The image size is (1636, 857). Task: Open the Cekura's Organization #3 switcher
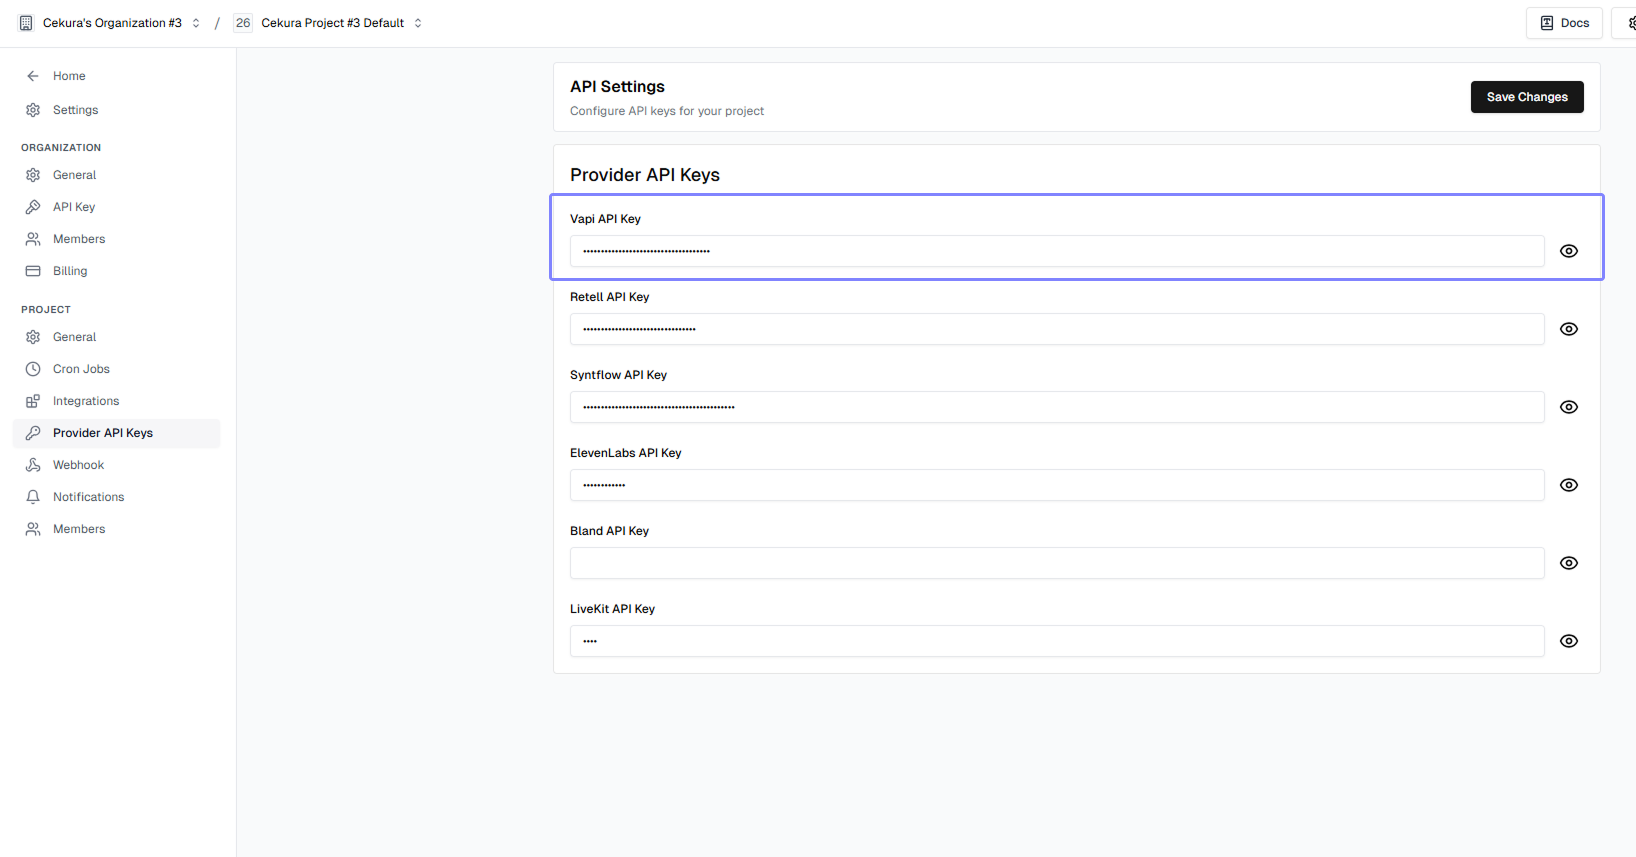[110, 23]
